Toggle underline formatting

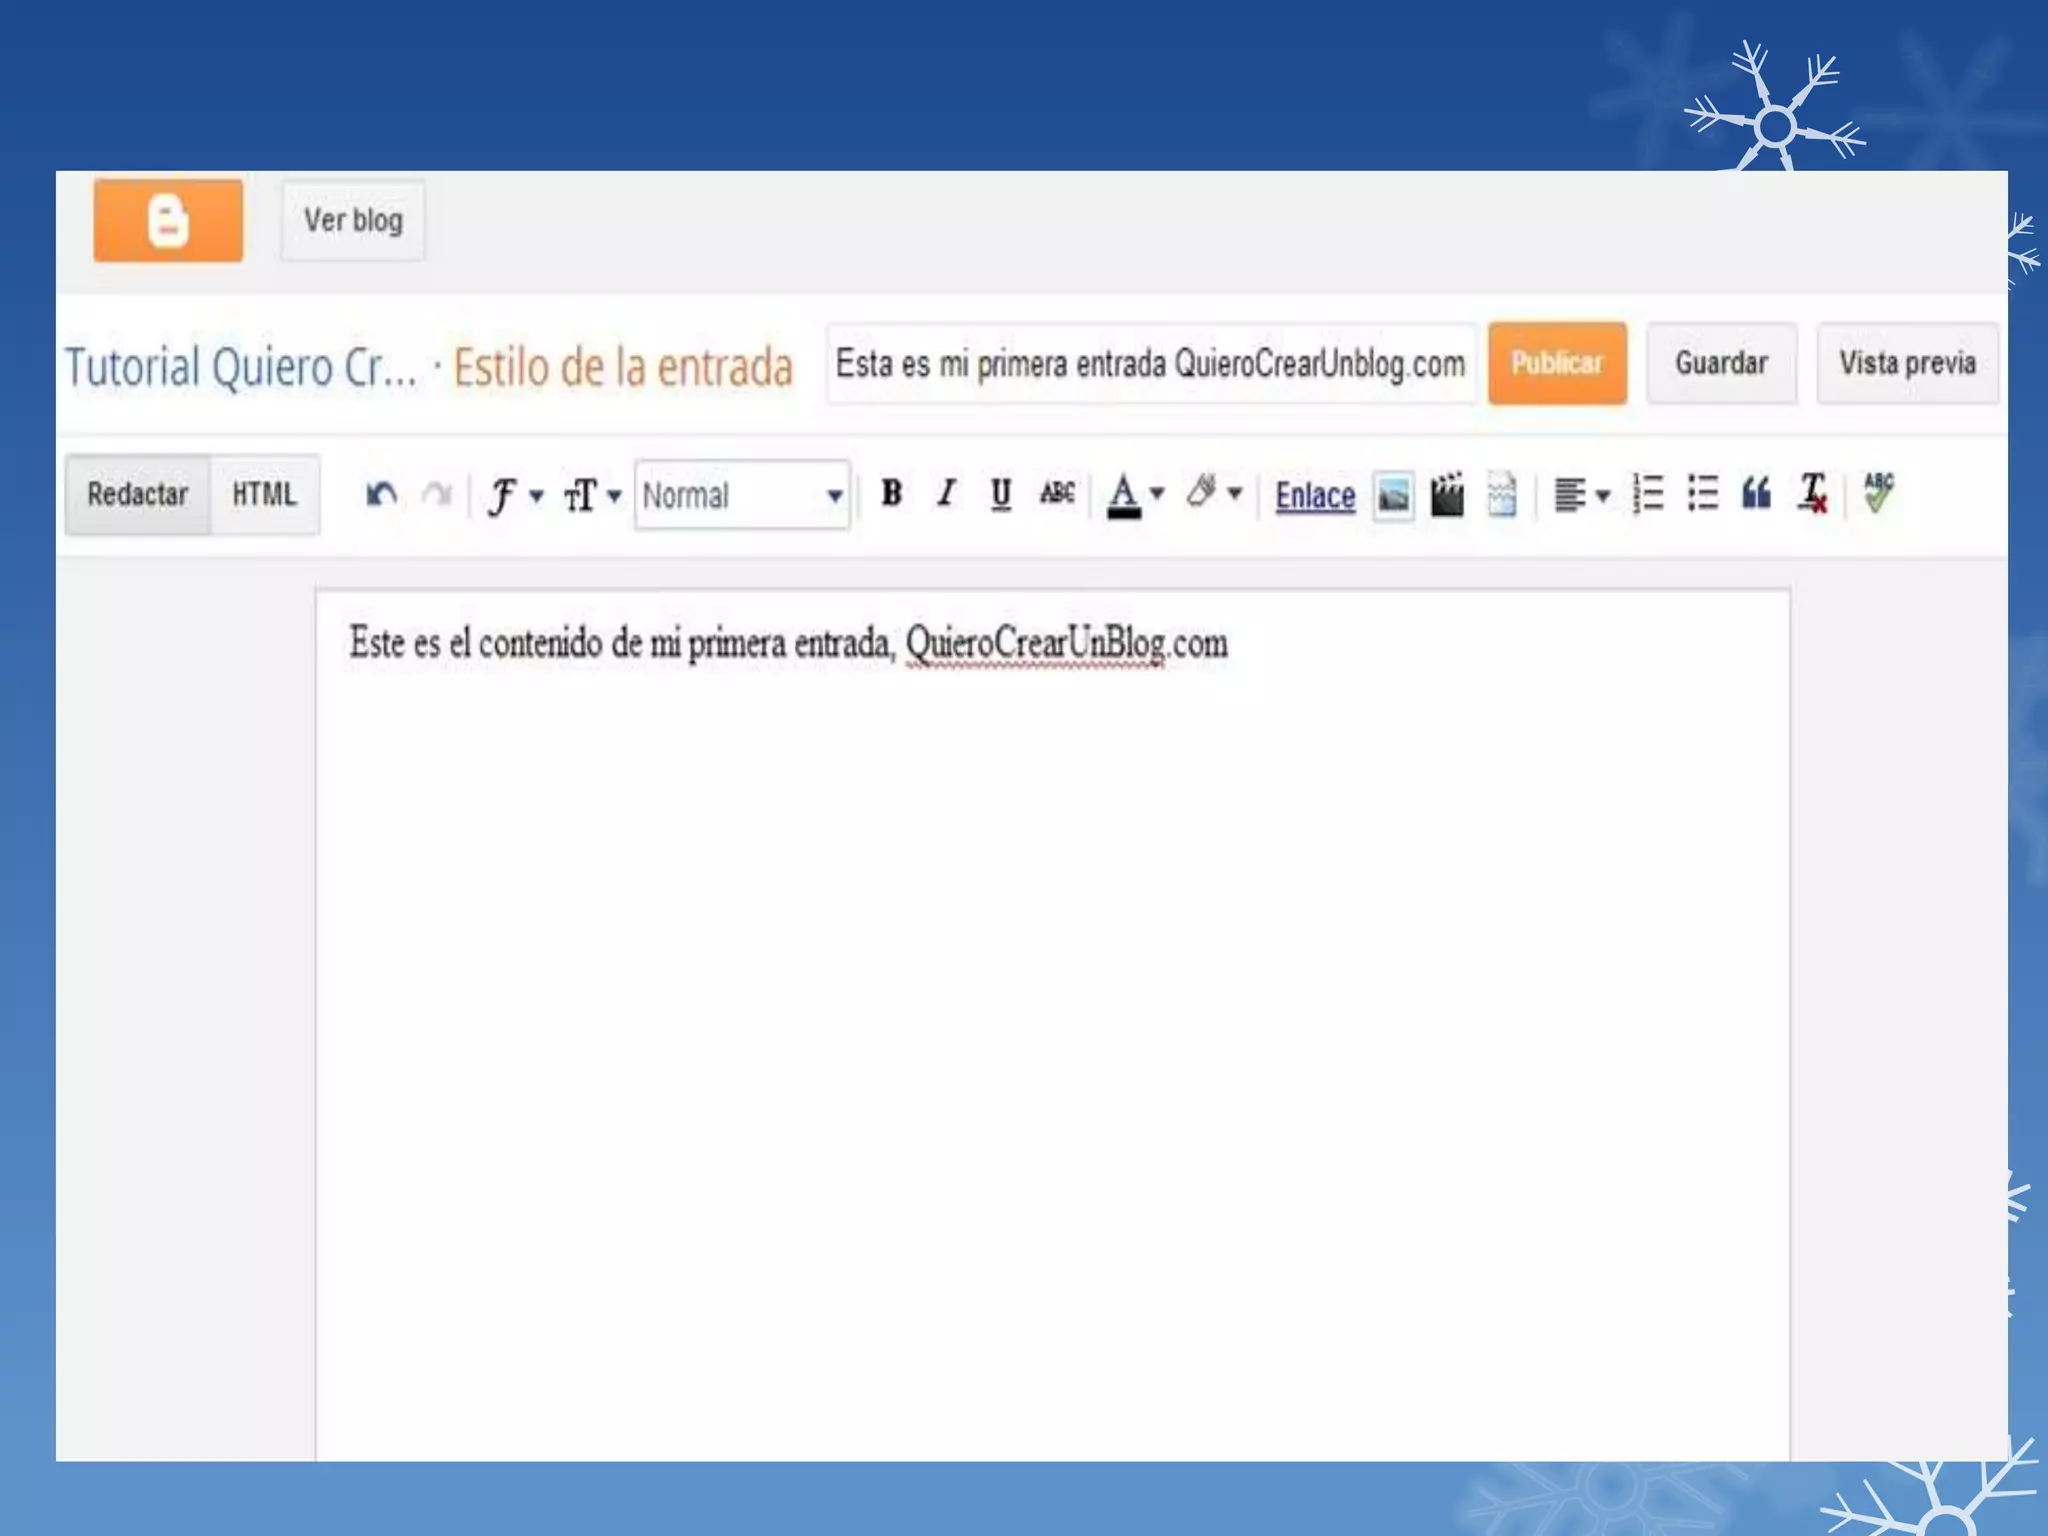tap(1000, 494)
